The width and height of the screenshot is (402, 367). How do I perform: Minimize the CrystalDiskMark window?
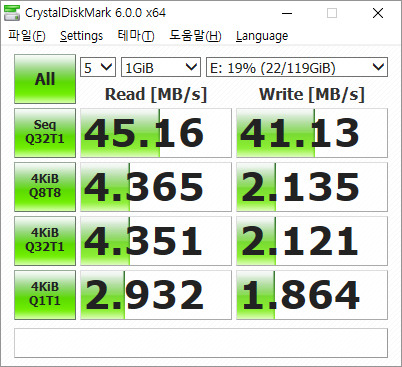tap(287, 13)
